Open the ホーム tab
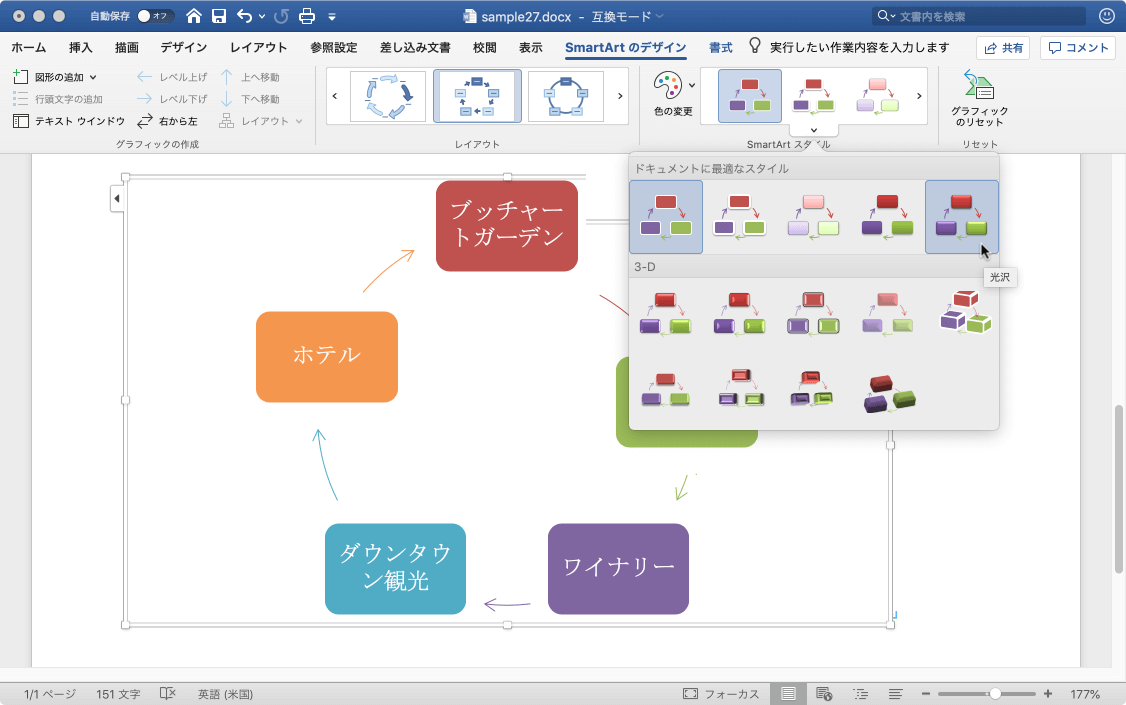 pyautogui.click(x=29, y=47)
